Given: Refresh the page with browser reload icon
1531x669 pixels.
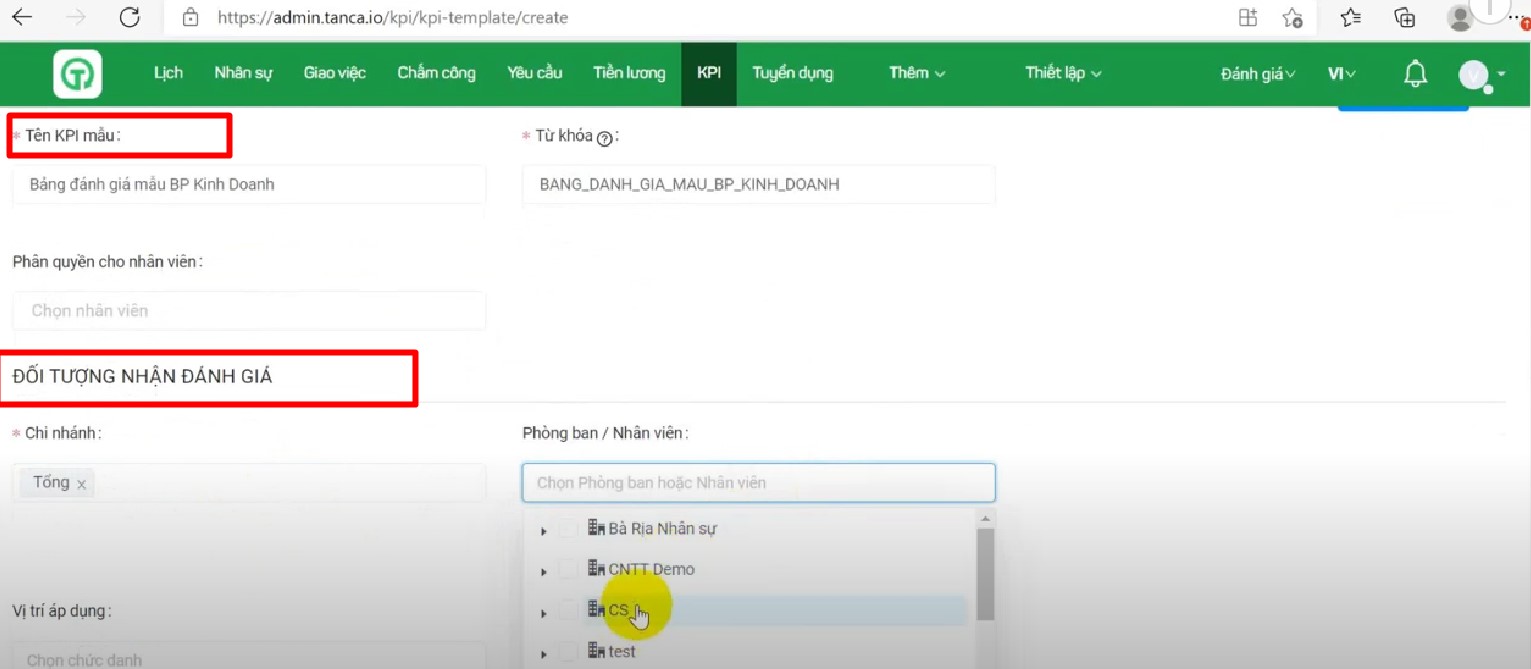Looking at the screenshot, I should [129, 17].
